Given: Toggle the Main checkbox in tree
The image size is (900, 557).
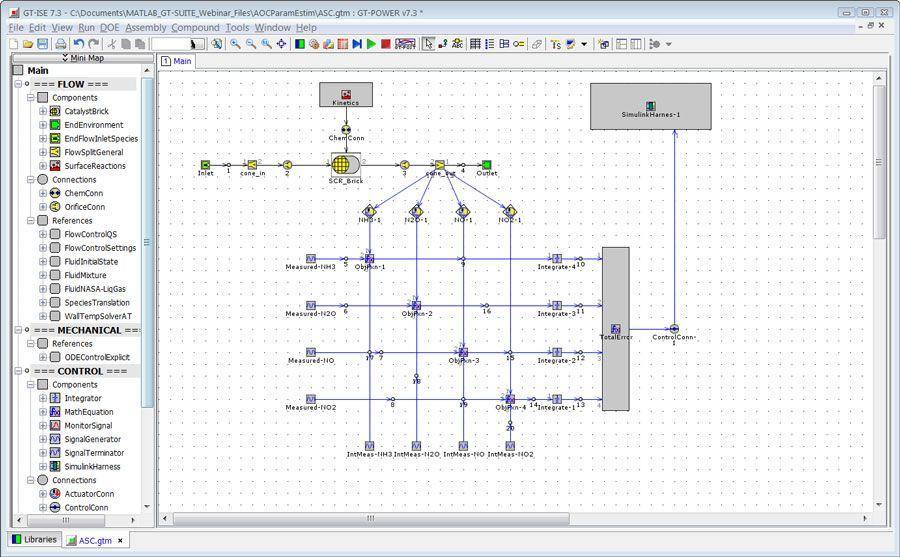Looking at the screenshot, I should click(x=18, y=70).
